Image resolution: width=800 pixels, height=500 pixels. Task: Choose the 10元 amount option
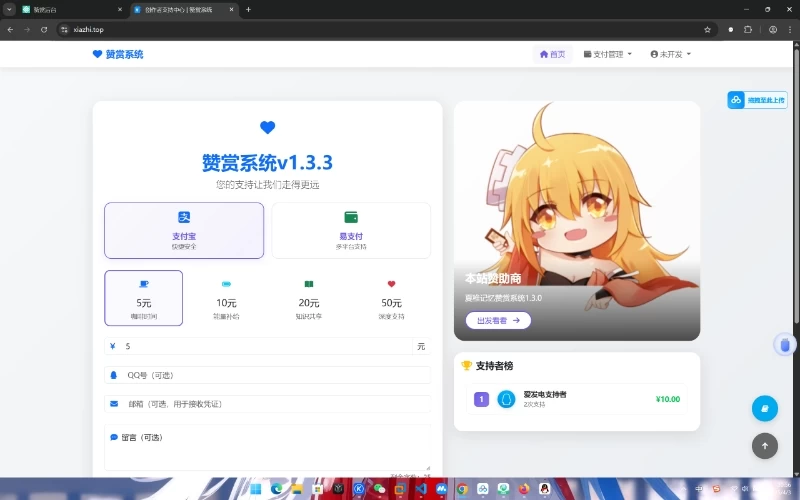coord(226,297)
